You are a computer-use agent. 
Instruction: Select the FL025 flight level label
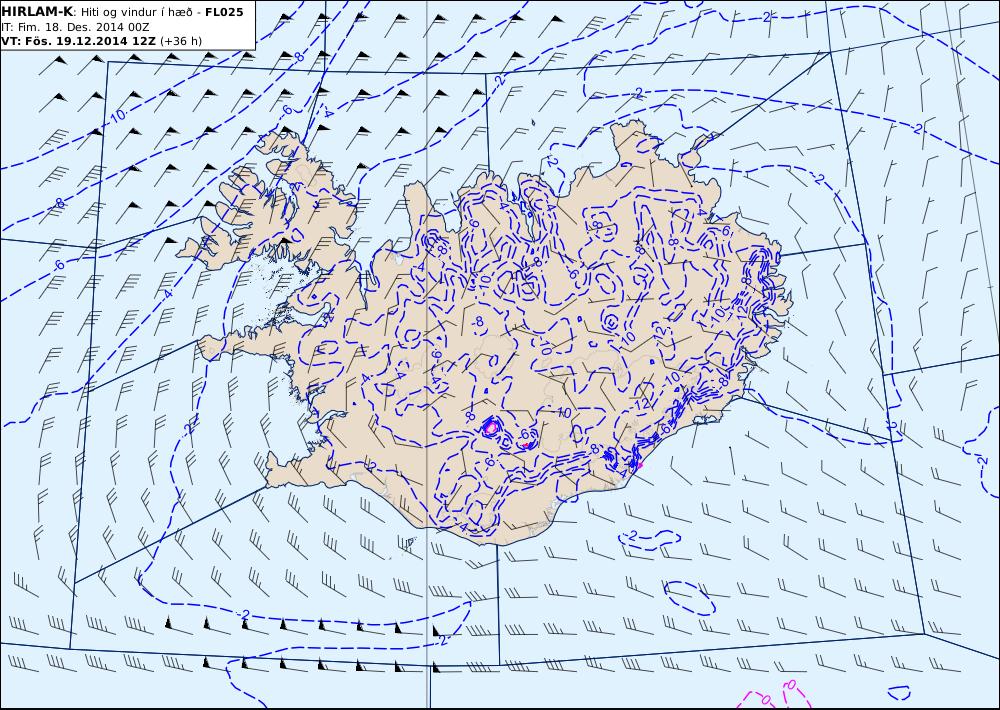coord(224,12)
